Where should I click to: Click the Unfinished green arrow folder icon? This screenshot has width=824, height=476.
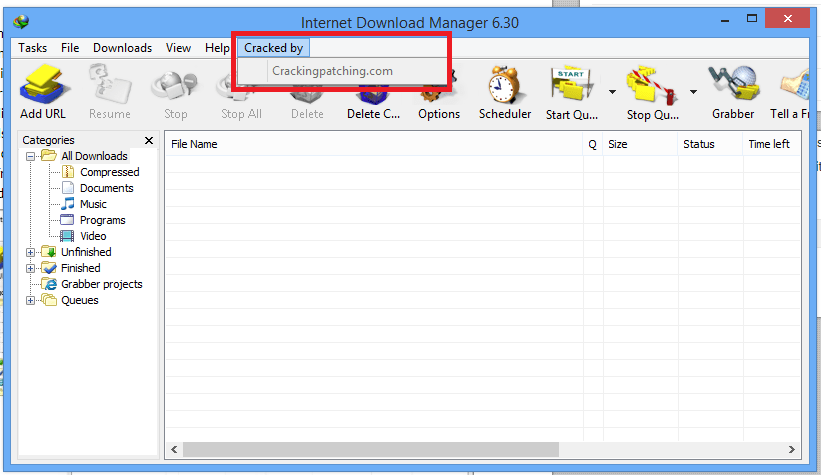coord(49,252)
